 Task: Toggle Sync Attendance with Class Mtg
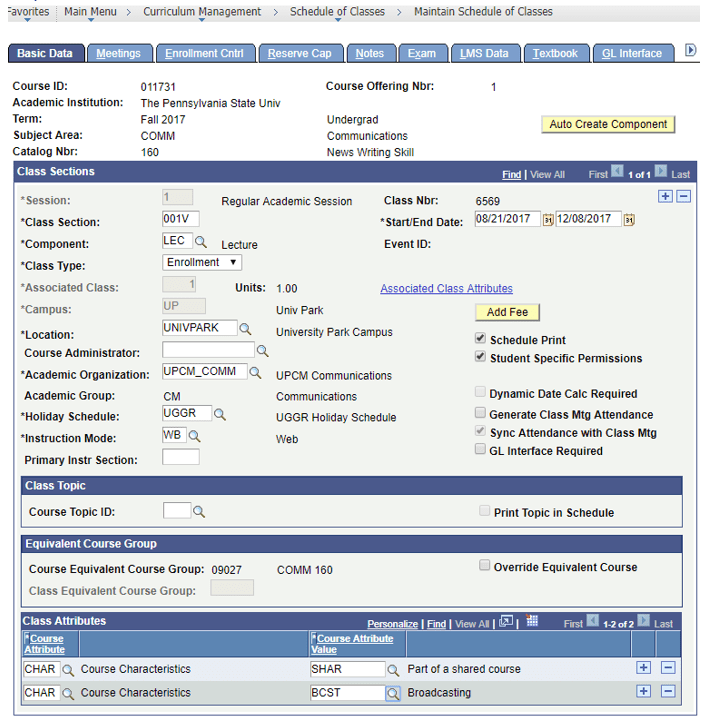pos(480,431)
